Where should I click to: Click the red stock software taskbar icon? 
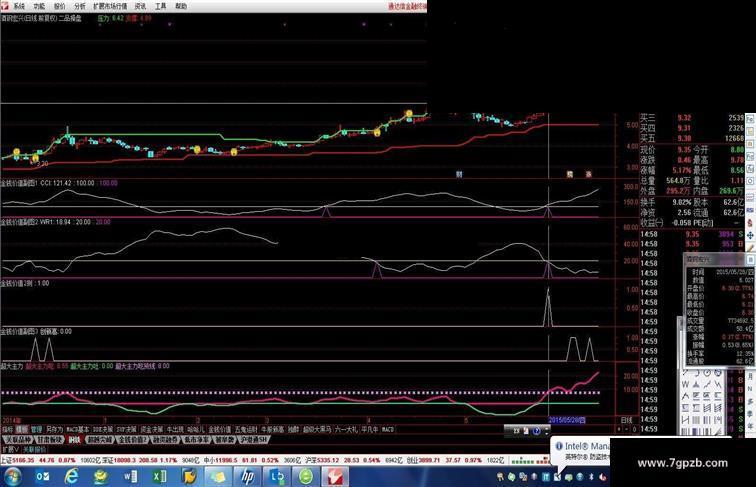[x=335, y=477]
